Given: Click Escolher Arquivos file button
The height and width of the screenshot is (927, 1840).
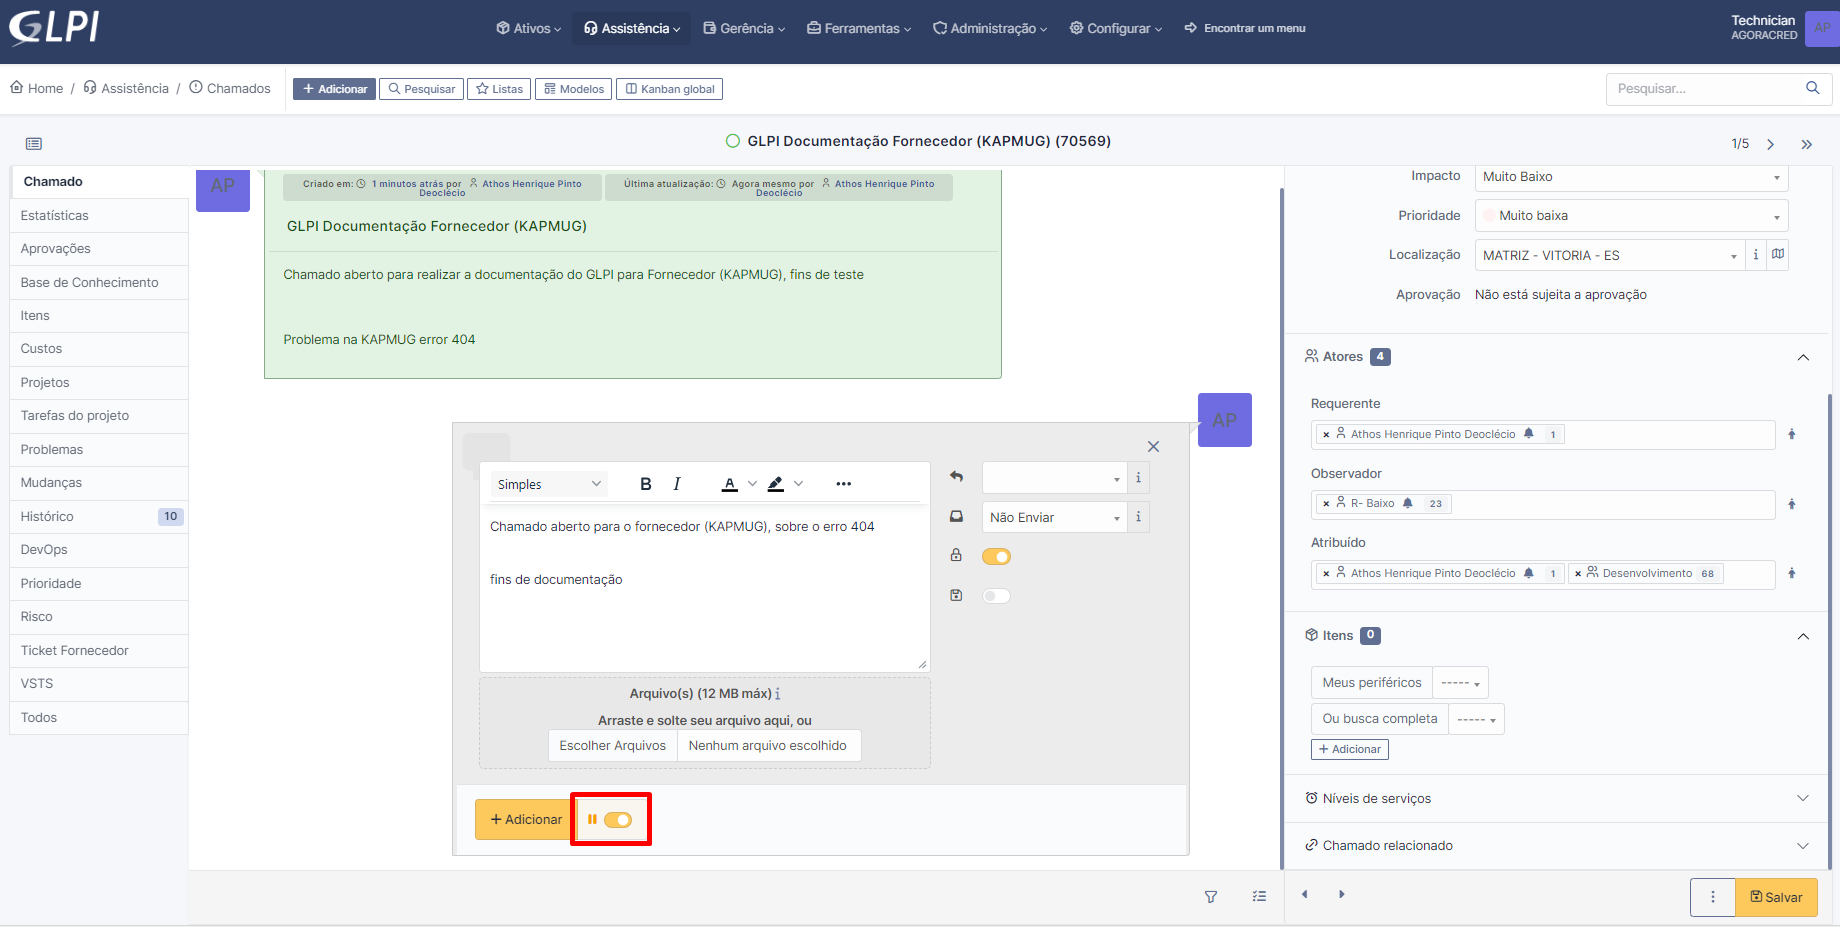Looking at the screenshot, I should [612, 746].
